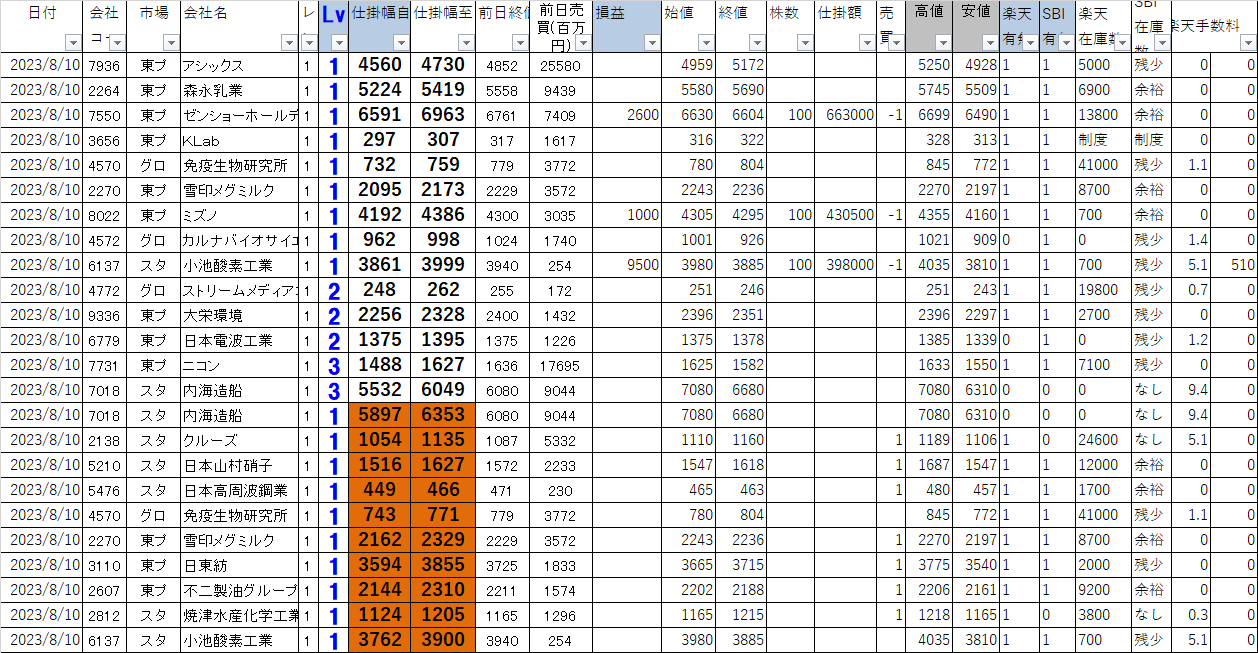This screenshot has width=1258, height=653.
Task: Open the 終値 column filter dropdown
Action: click(757, 43)
